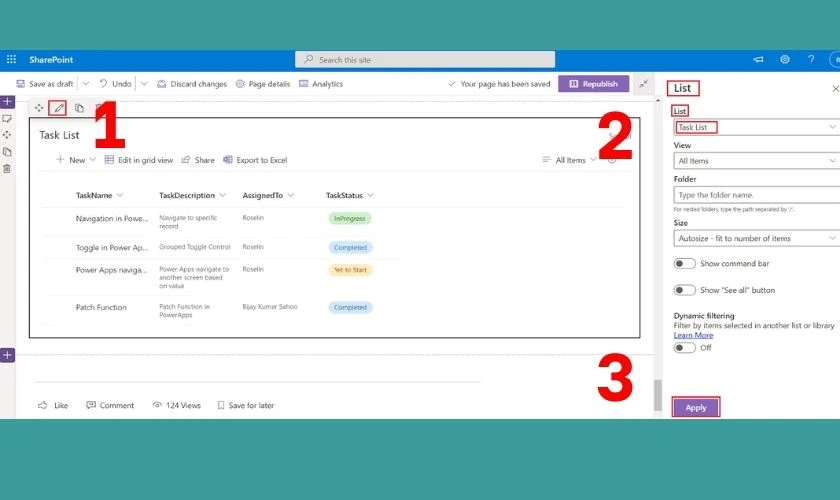Click the Like button

tap(53, 405)
